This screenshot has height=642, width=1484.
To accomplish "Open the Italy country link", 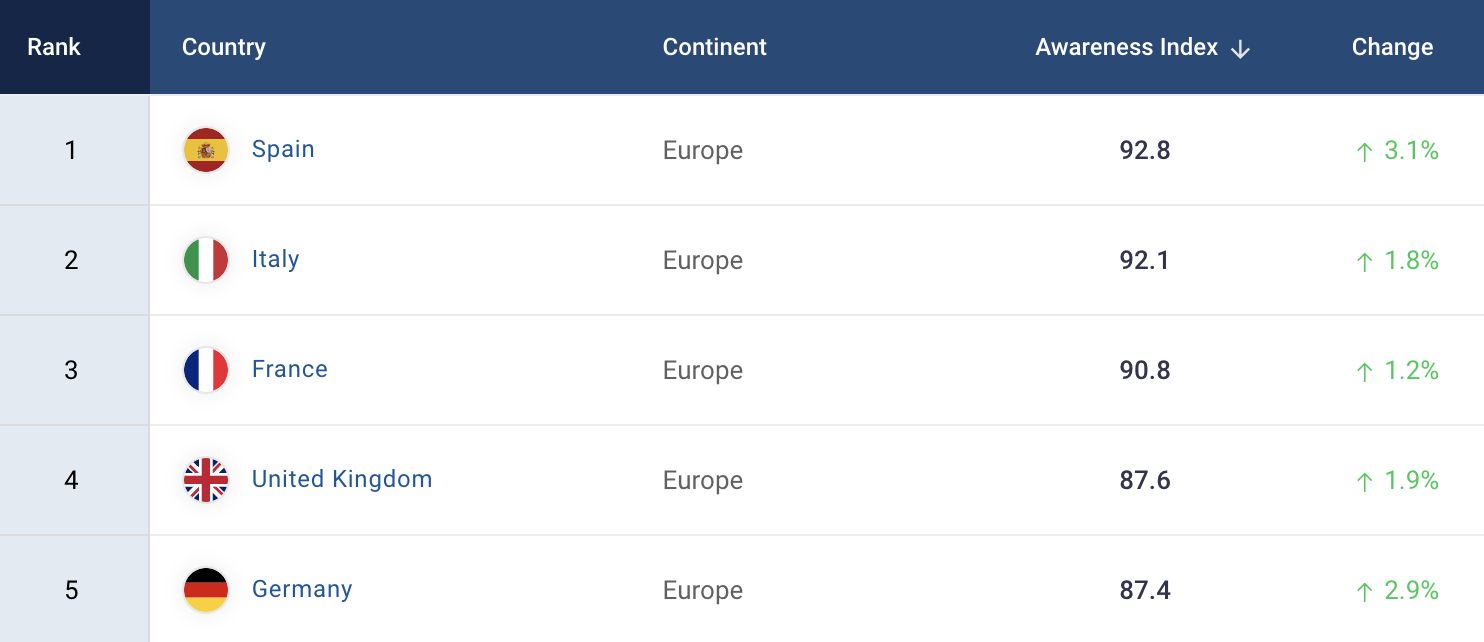I will point(275,259).
